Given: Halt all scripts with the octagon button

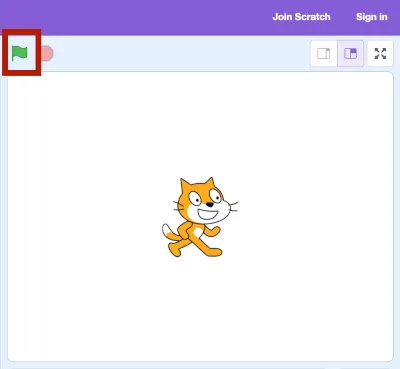Looking at the screenshot, I should [47, 53].
